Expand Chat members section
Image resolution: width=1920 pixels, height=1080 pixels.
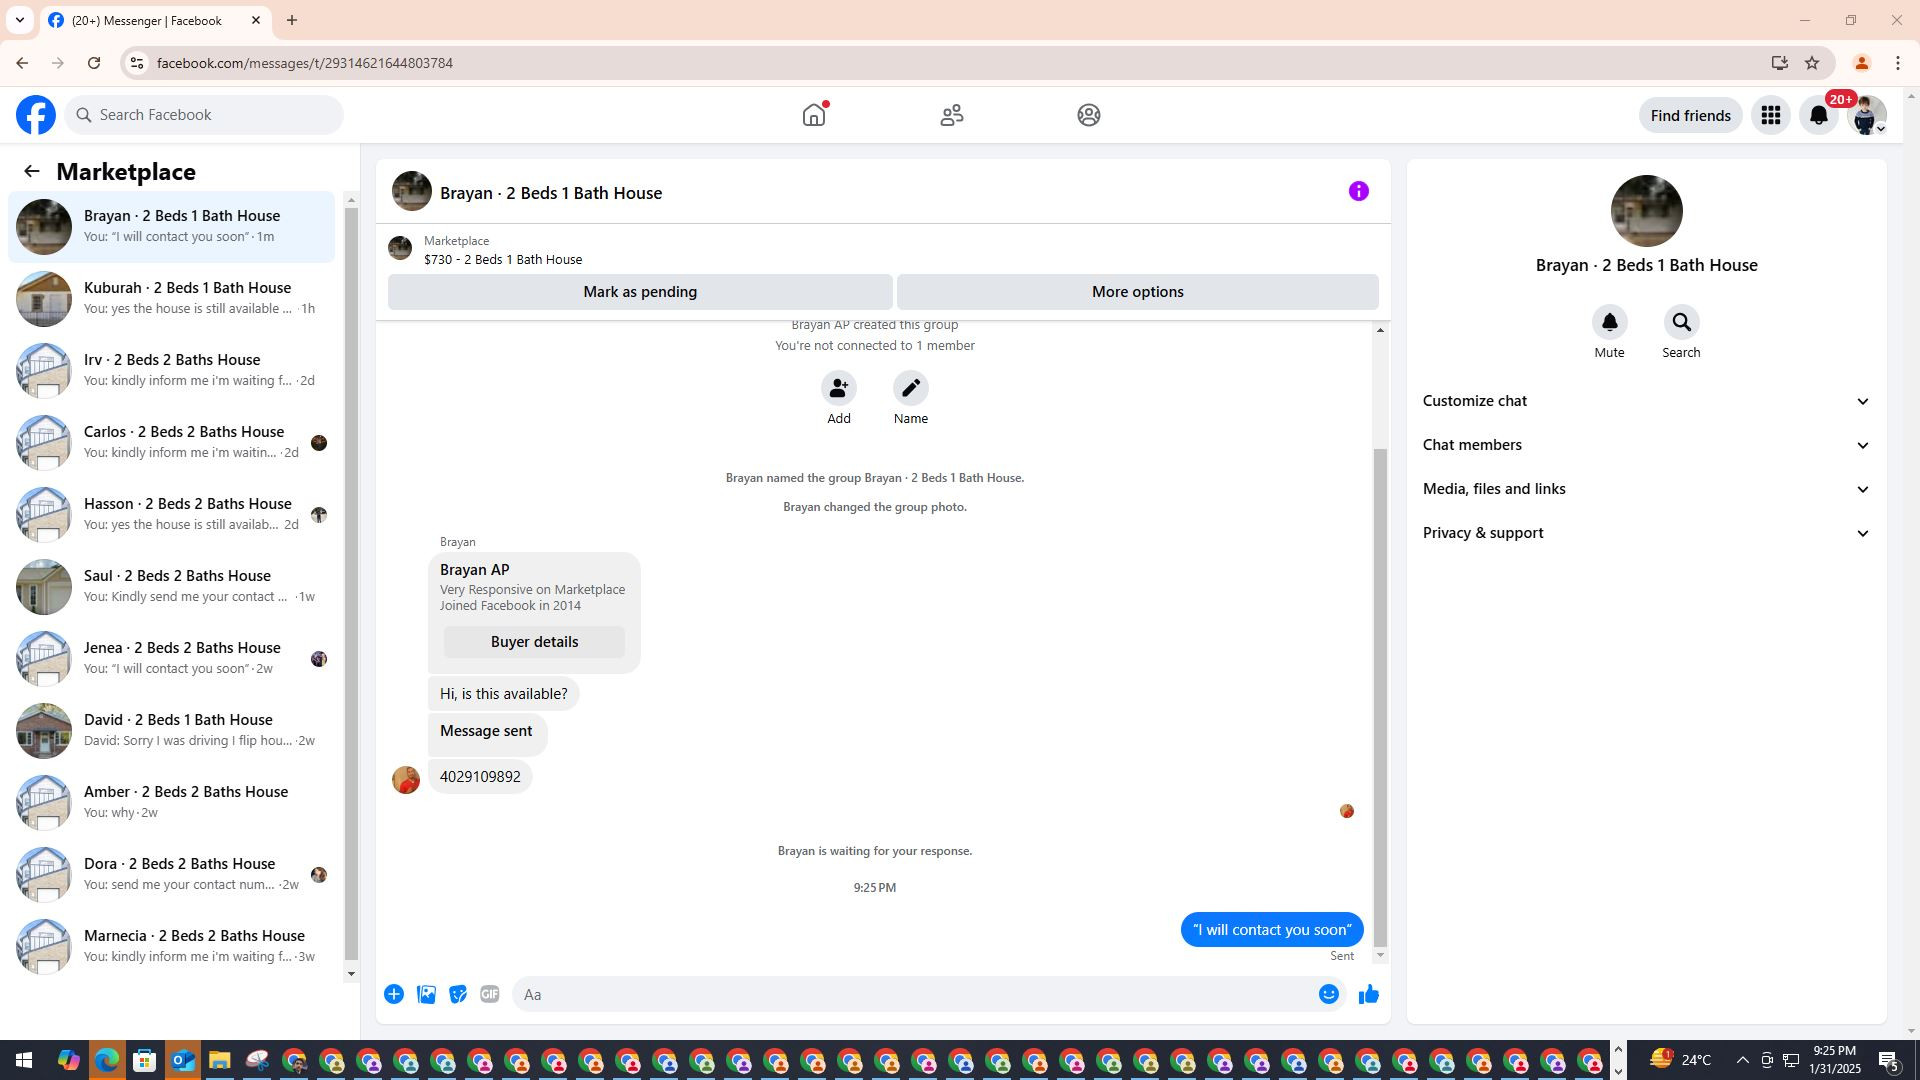pos(1647,445)
